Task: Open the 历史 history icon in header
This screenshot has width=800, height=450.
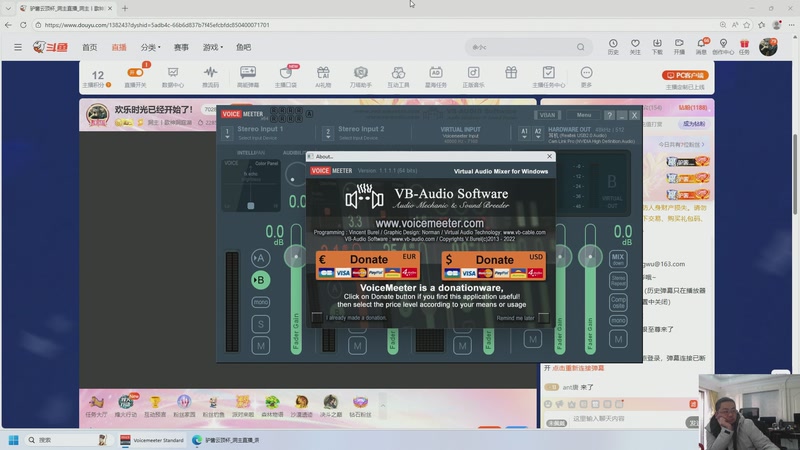Action: click(x=613, y=47)
